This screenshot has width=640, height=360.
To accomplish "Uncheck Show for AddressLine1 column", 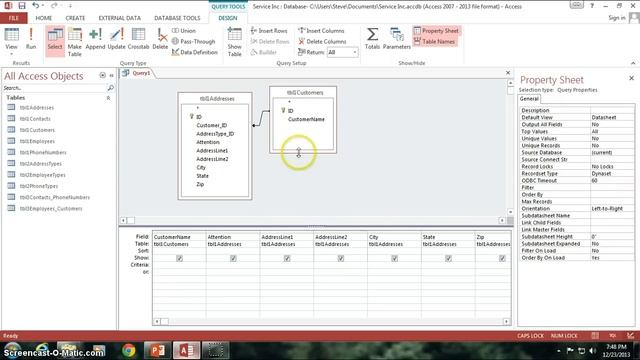I will click(x=287, y=258).
